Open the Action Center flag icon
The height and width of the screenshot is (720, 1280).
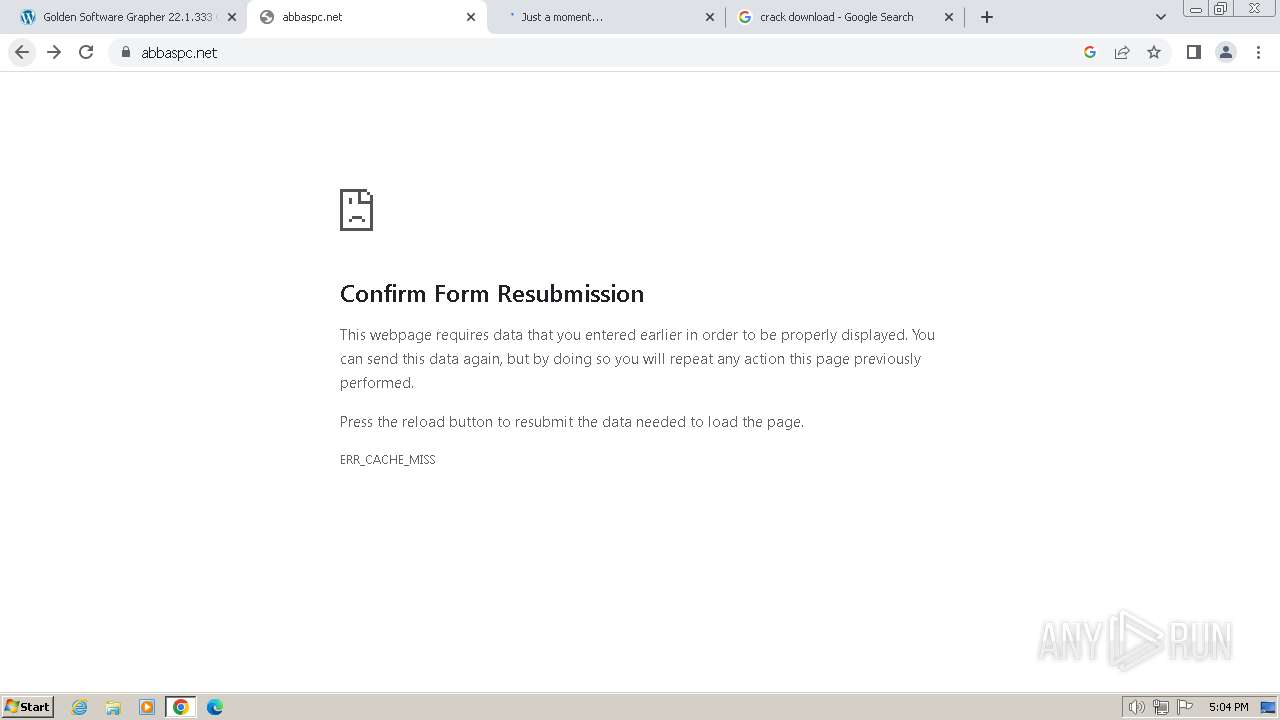1185,707
